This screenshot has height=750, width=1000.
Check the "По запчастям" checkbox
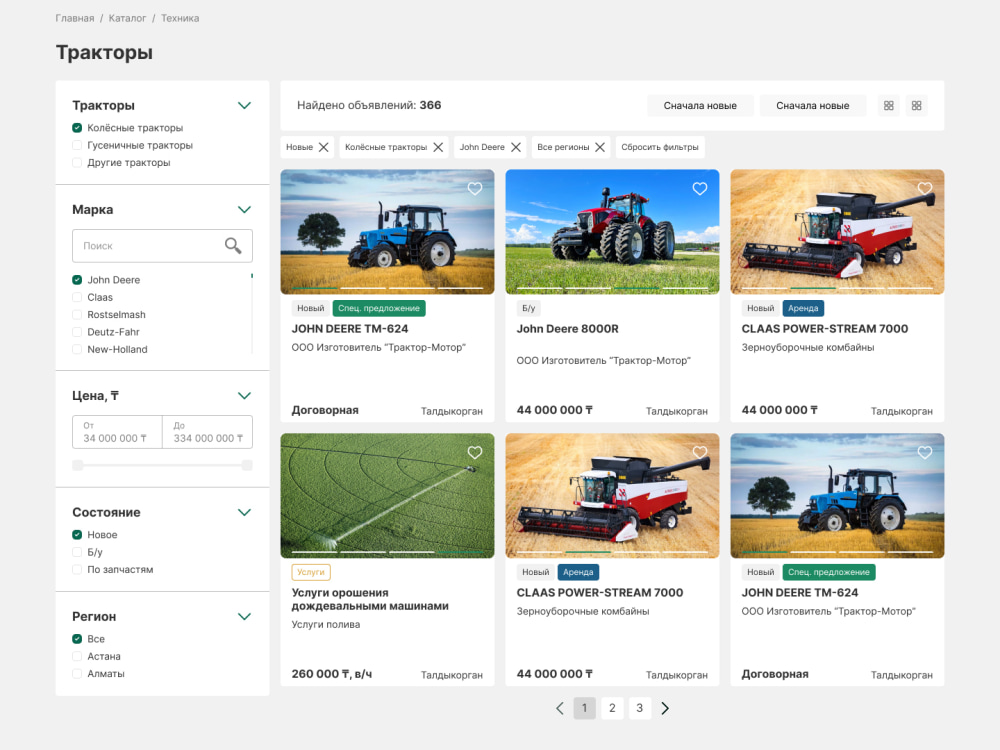77,570
